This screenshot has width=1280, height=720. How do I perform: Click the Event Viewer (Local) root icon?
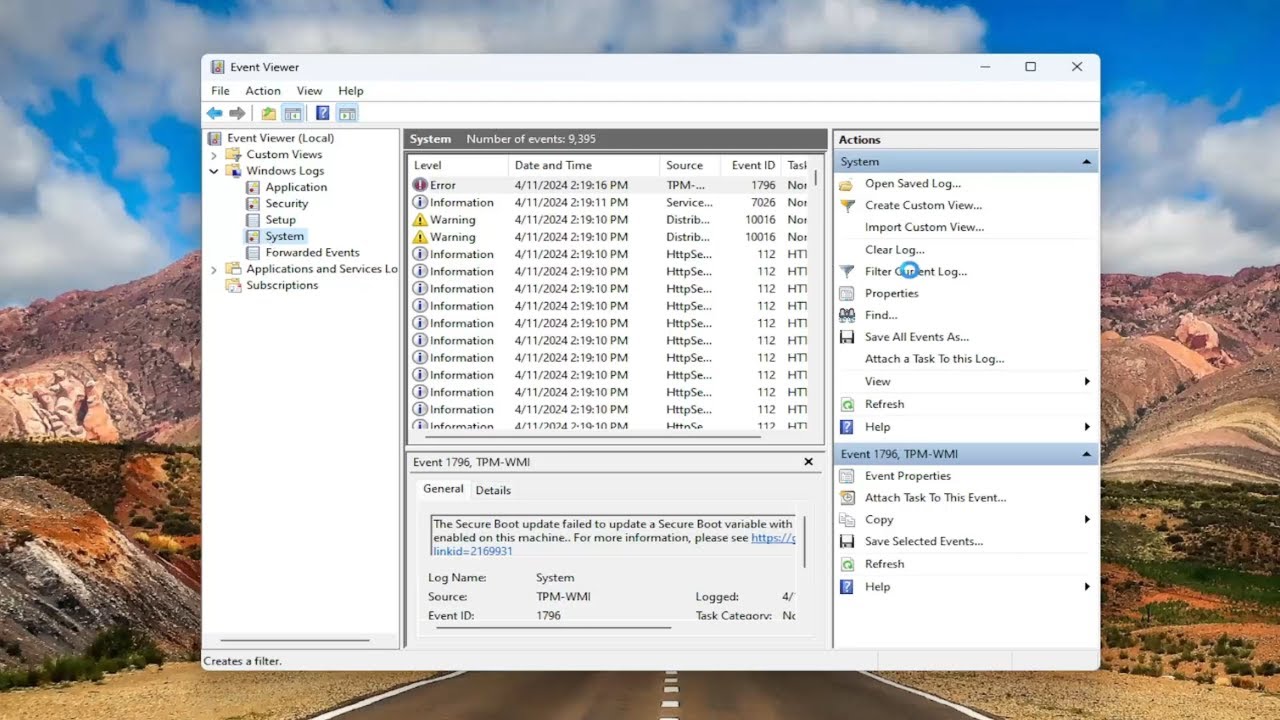(215, 139)
